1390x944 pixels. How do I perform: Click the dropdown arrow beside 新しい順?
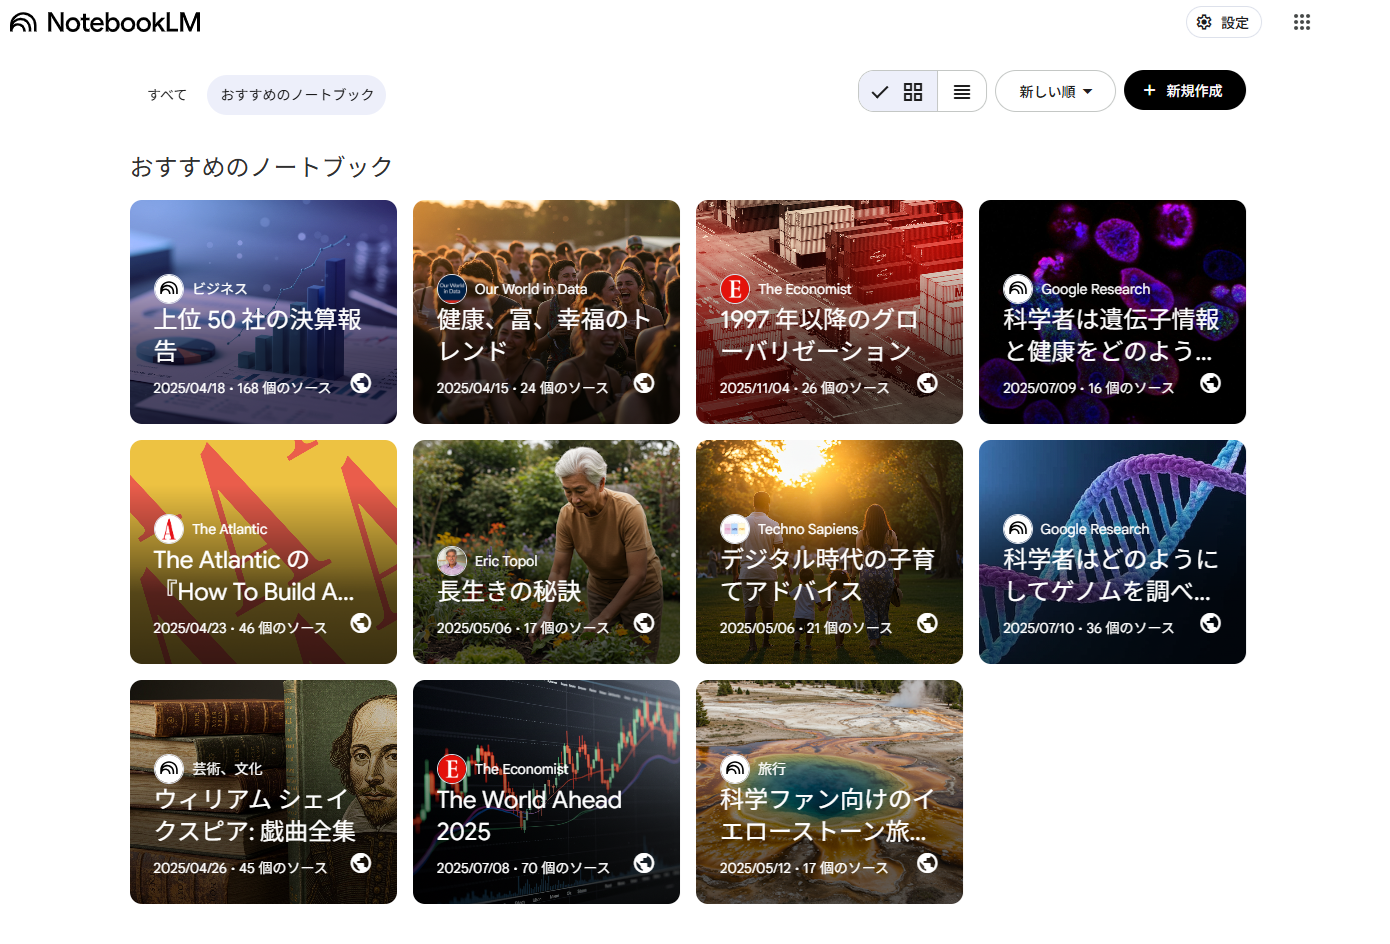point(1088,92)
